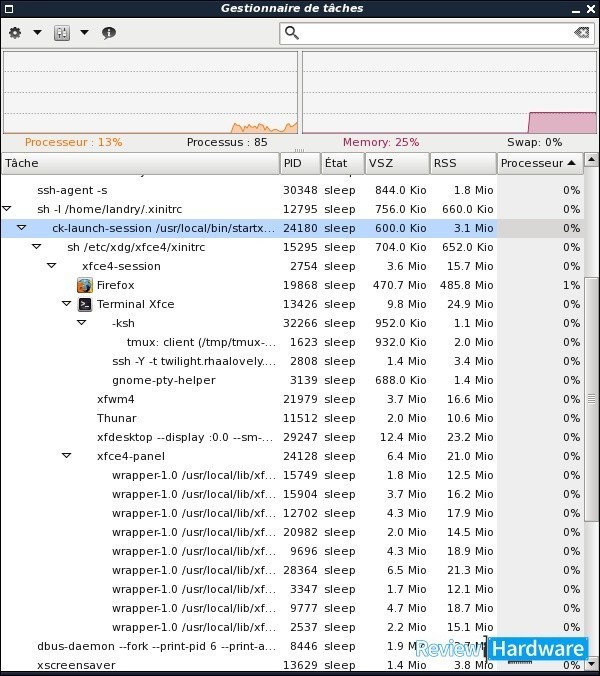Screen dimensions: 600x676
Task: Sort by Processeur column header
Action: click(x=541, y=163)
